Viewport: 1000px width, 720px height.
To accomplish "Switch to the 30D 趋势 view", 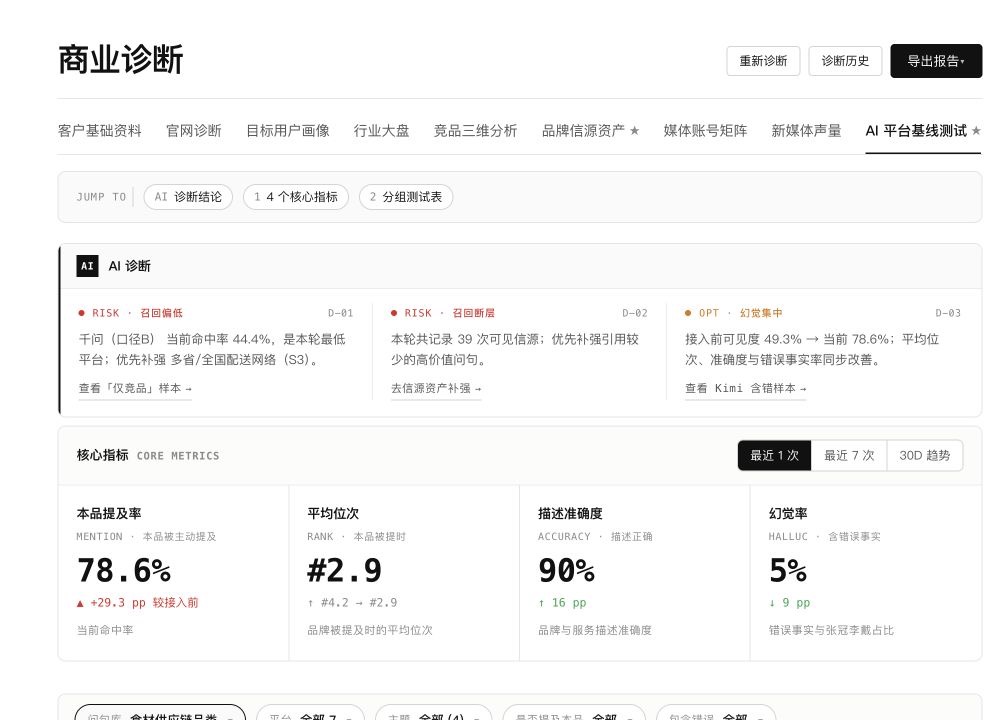I will point(925,455).
